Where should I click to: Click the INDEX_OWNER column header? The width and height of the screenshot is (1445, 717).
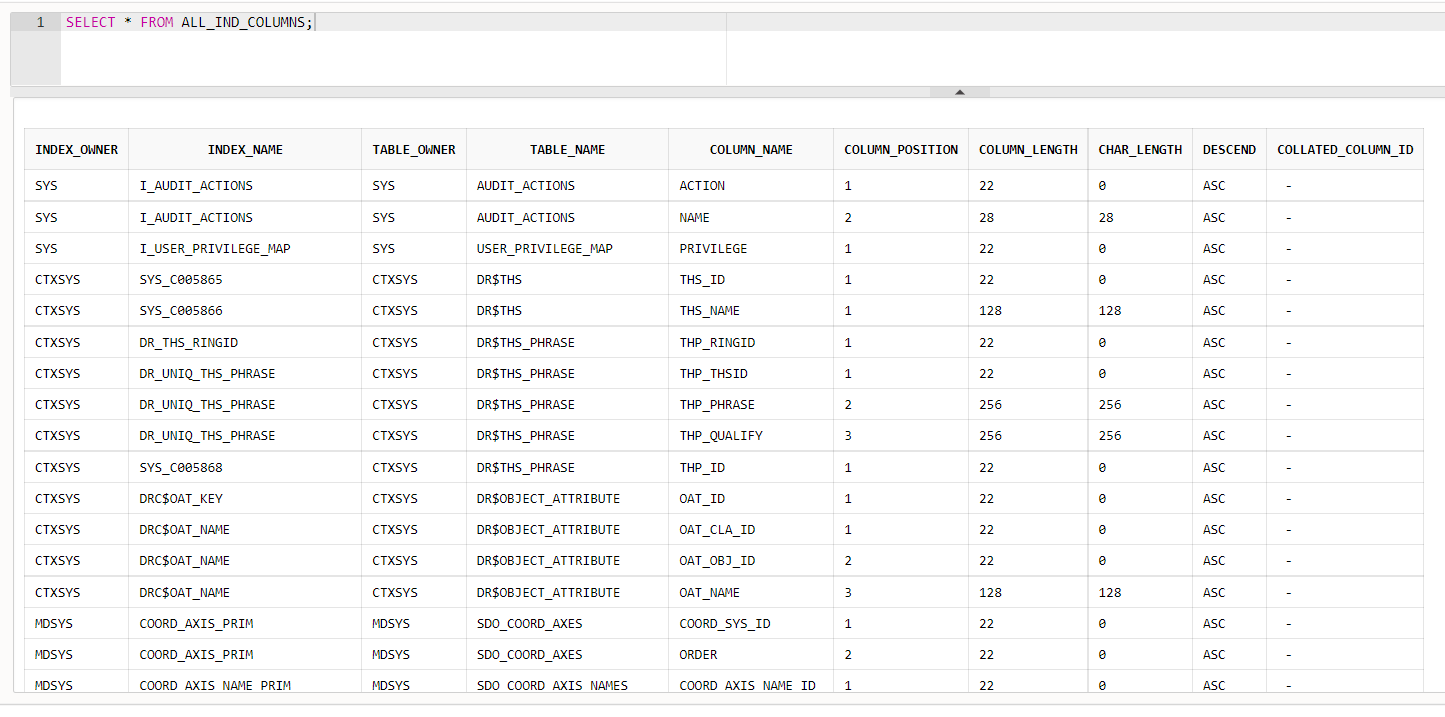click(76, 150)
